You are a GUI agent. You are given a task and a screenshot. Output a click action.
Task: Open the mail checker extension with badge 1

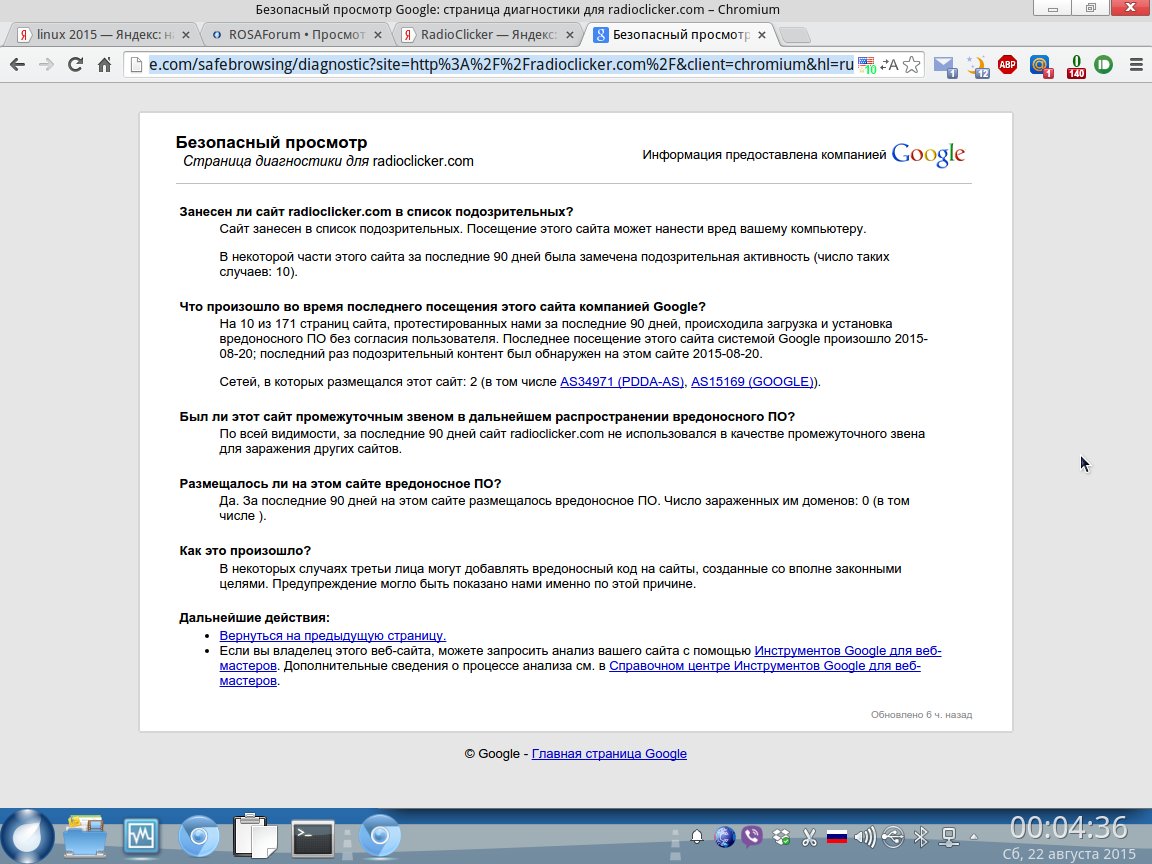(945, 66)
